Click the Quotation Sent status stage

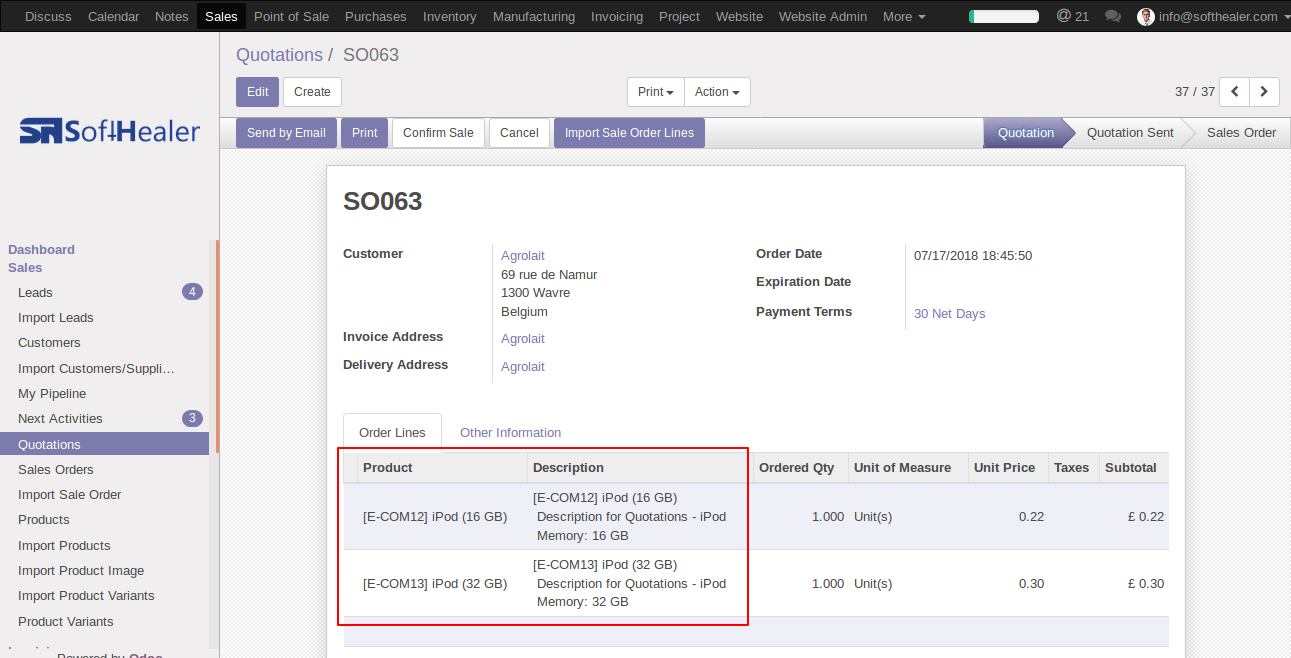tap(1130, 133)
